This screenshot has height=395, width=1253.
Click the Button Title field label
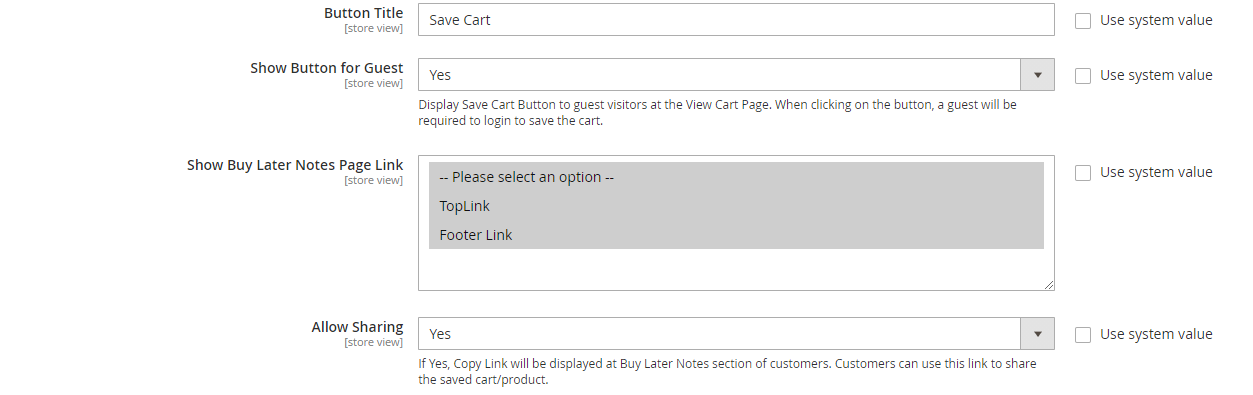click(363, 13)
